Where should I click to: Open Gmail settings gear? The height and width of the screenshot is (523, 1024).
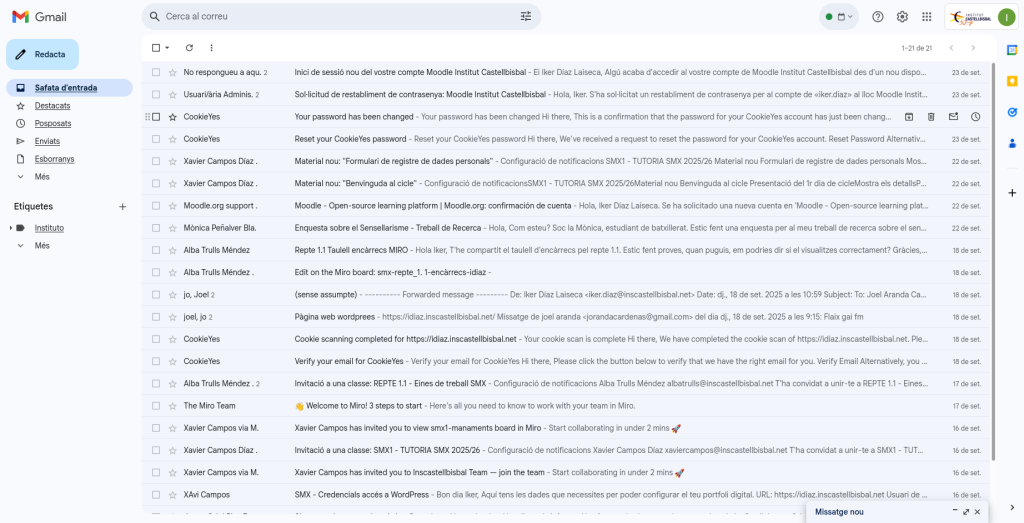902,16
